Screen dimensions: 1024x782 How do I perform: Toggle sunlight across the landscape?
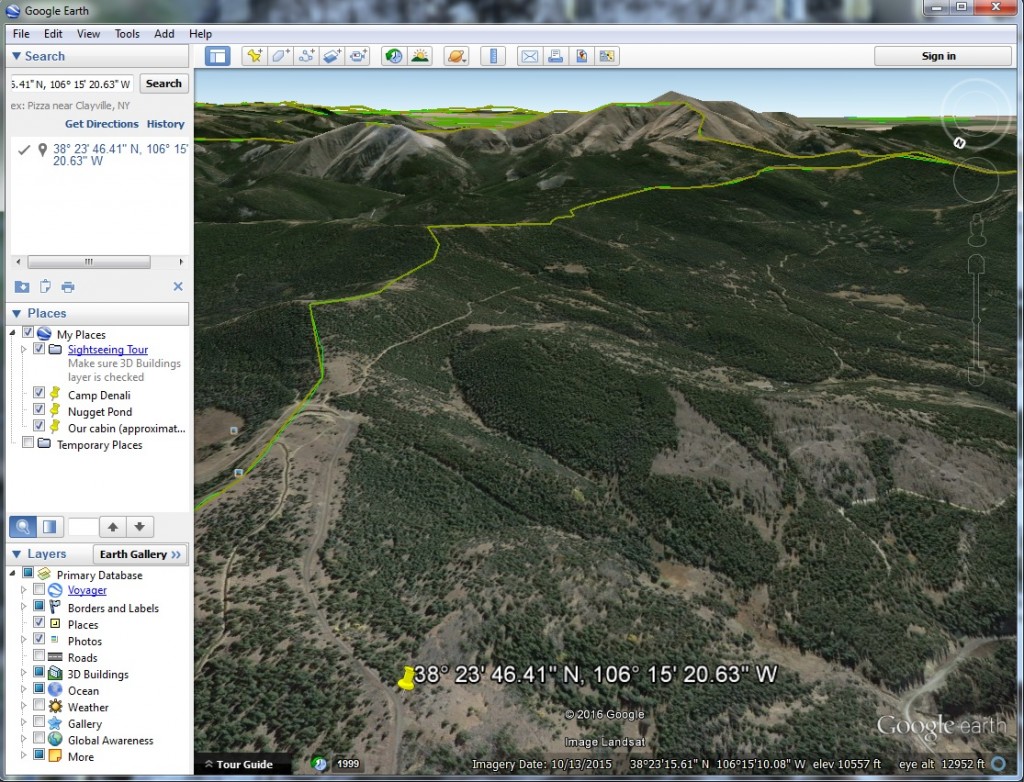tap(420, 56)
